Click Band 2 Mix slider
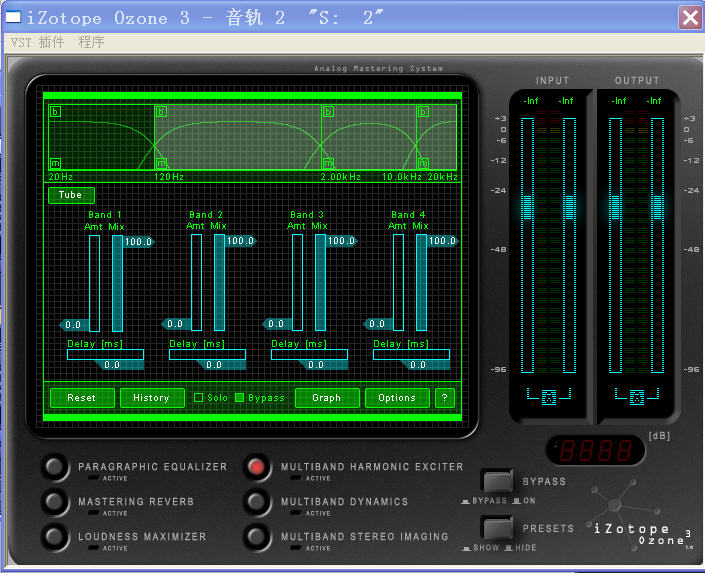 [219, 282]
